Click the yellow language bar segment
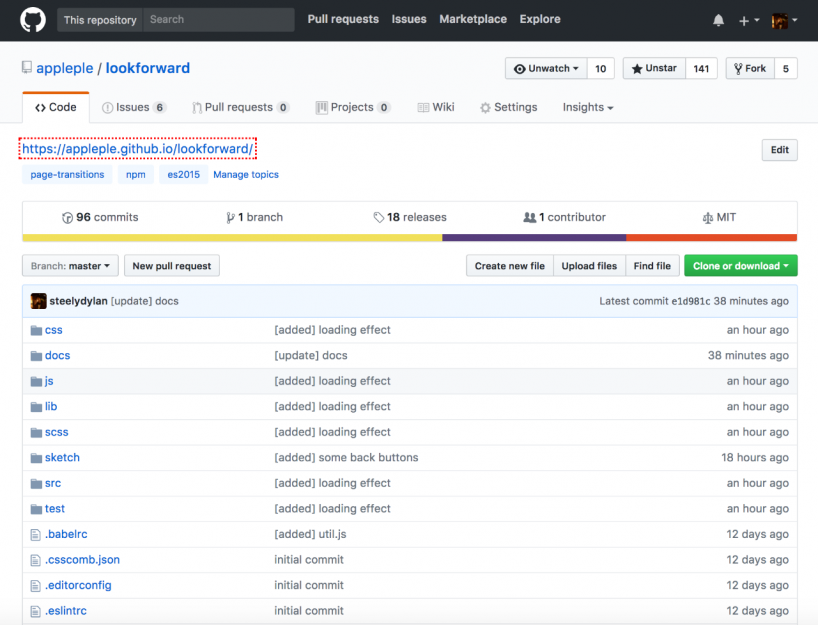 tap(232, 238)
